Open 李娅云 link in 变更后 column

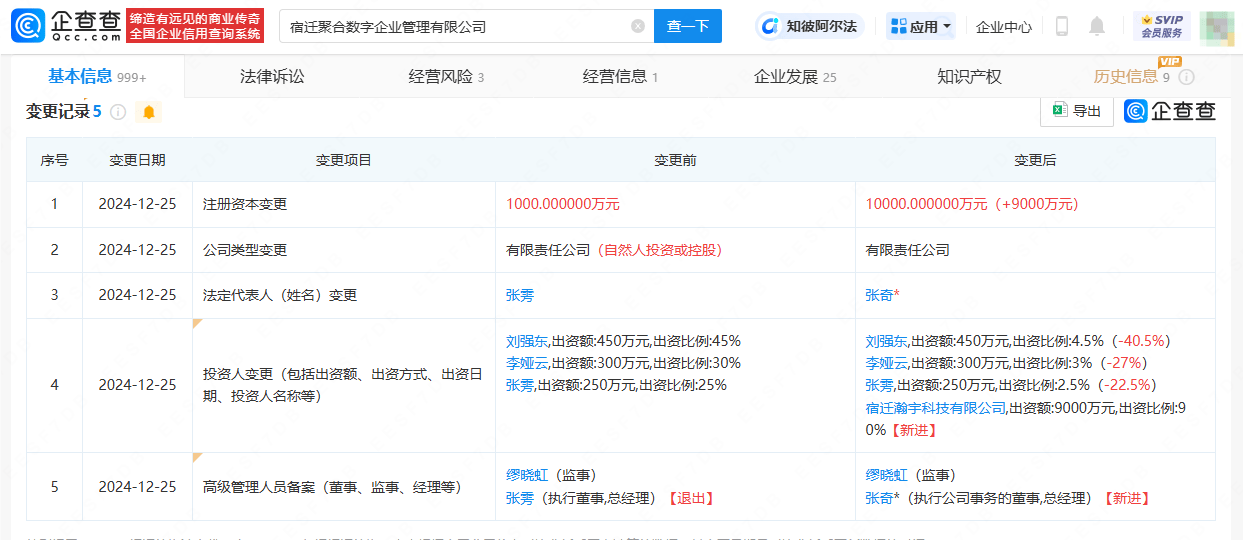[x=887, y=362]
